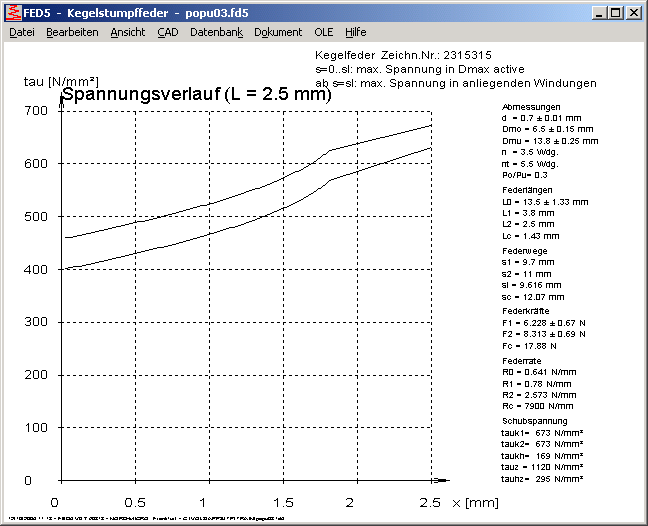Click the Spannungsverlauf chart title
The width and height of the screenshot is (648, 526).
click(196, 96)
